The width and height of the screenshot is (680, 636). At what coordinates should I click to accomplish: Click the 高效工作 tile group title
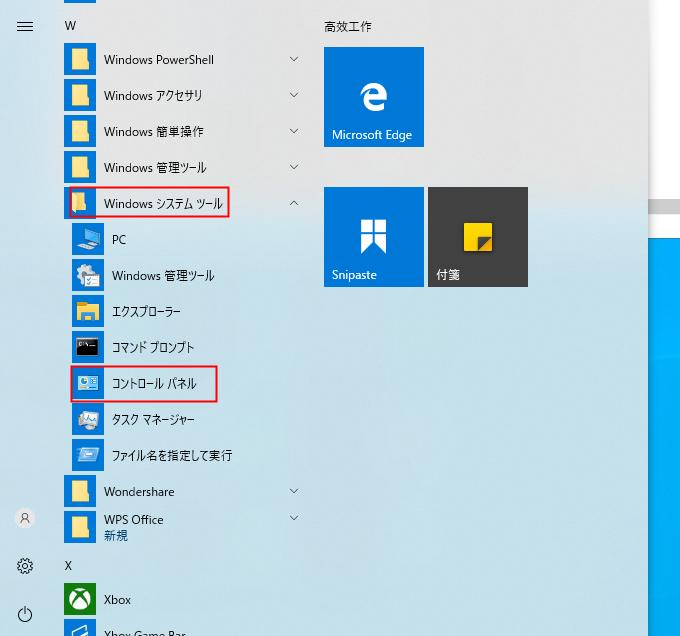pyautogui.click(x=348, y=27)
